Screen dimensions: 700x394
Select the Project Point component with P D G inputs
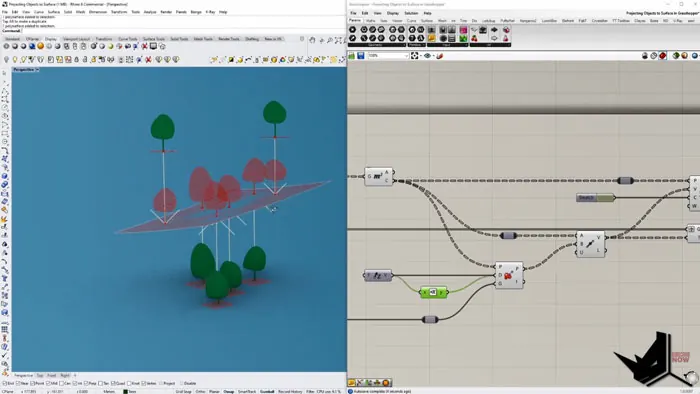[509, 275]
